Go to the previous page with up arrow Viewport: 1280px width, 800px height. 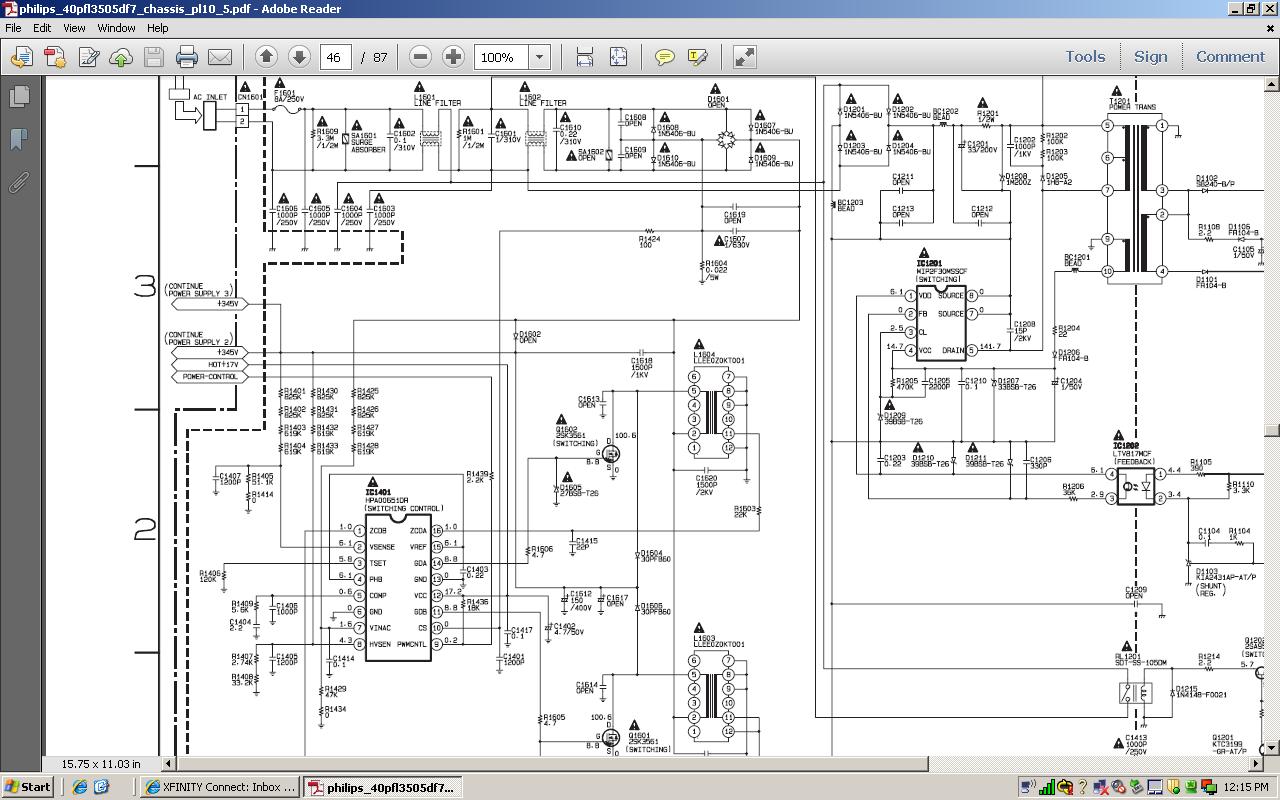point(266,57)
